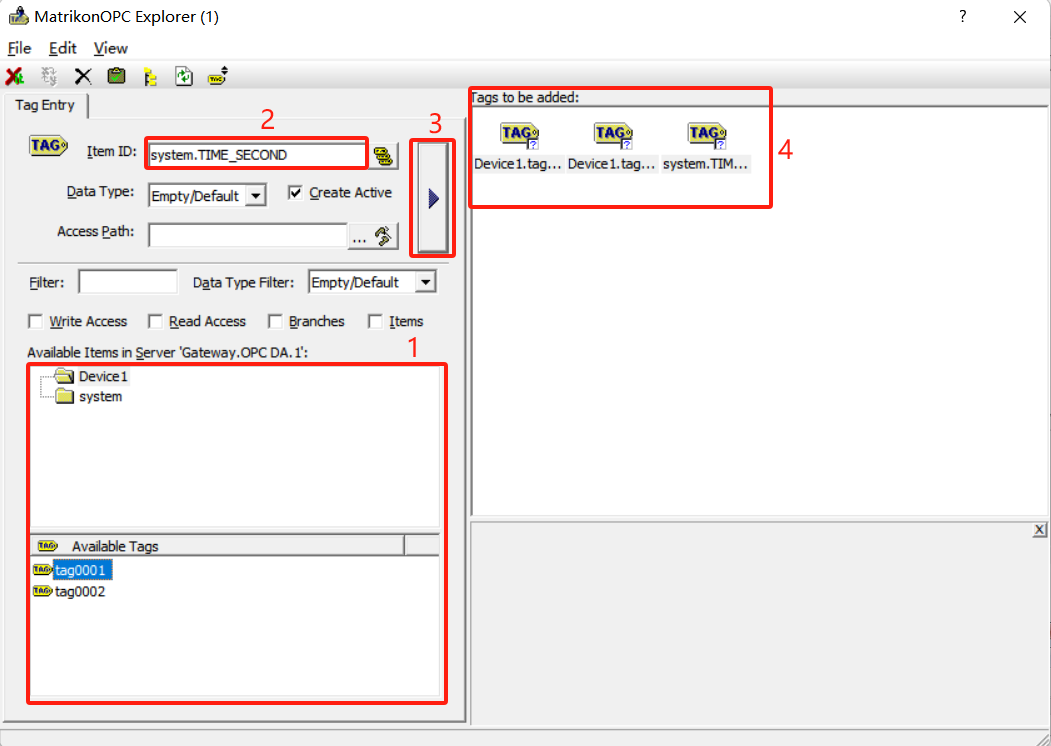Select tag0002 in Available Tags

[x=70, y=591]
